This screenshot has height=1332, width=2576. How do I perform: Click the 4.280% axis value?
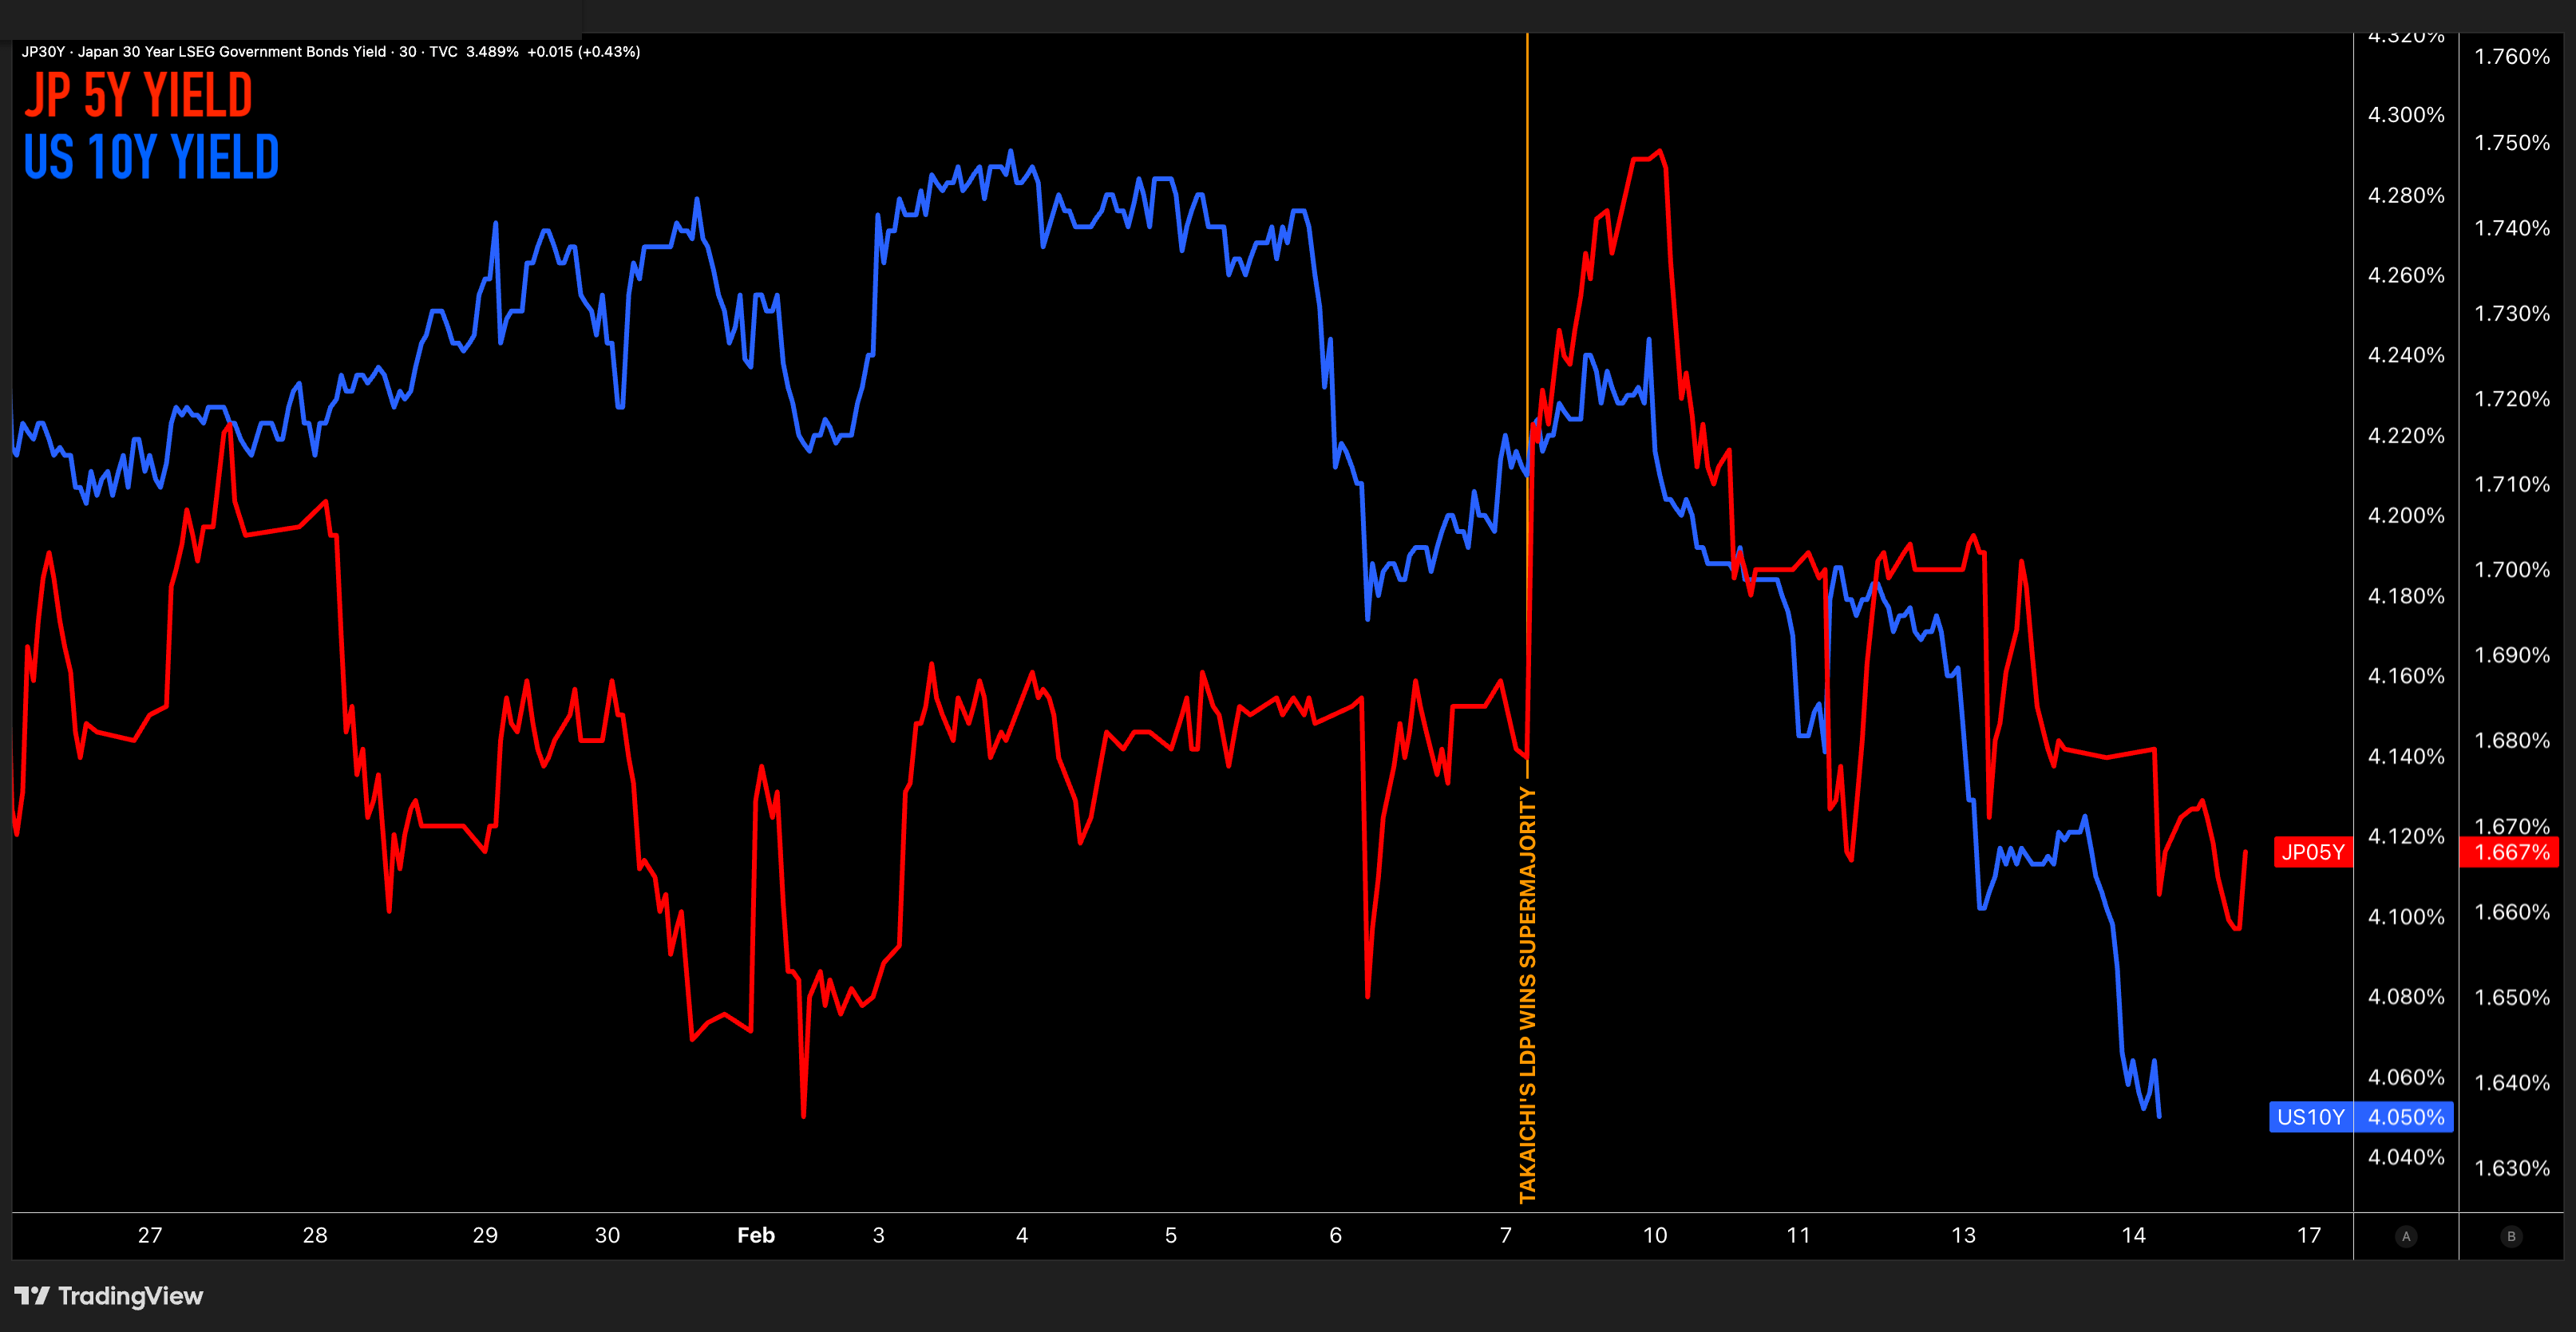point(2406,195)
